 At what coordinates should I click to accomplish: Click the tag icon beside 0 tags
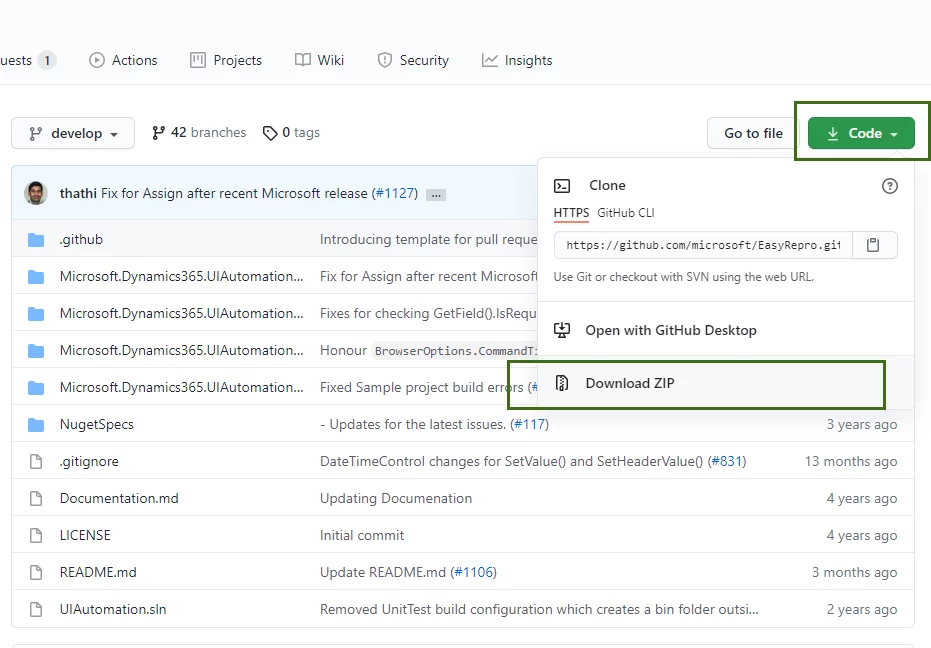[270, 133]
